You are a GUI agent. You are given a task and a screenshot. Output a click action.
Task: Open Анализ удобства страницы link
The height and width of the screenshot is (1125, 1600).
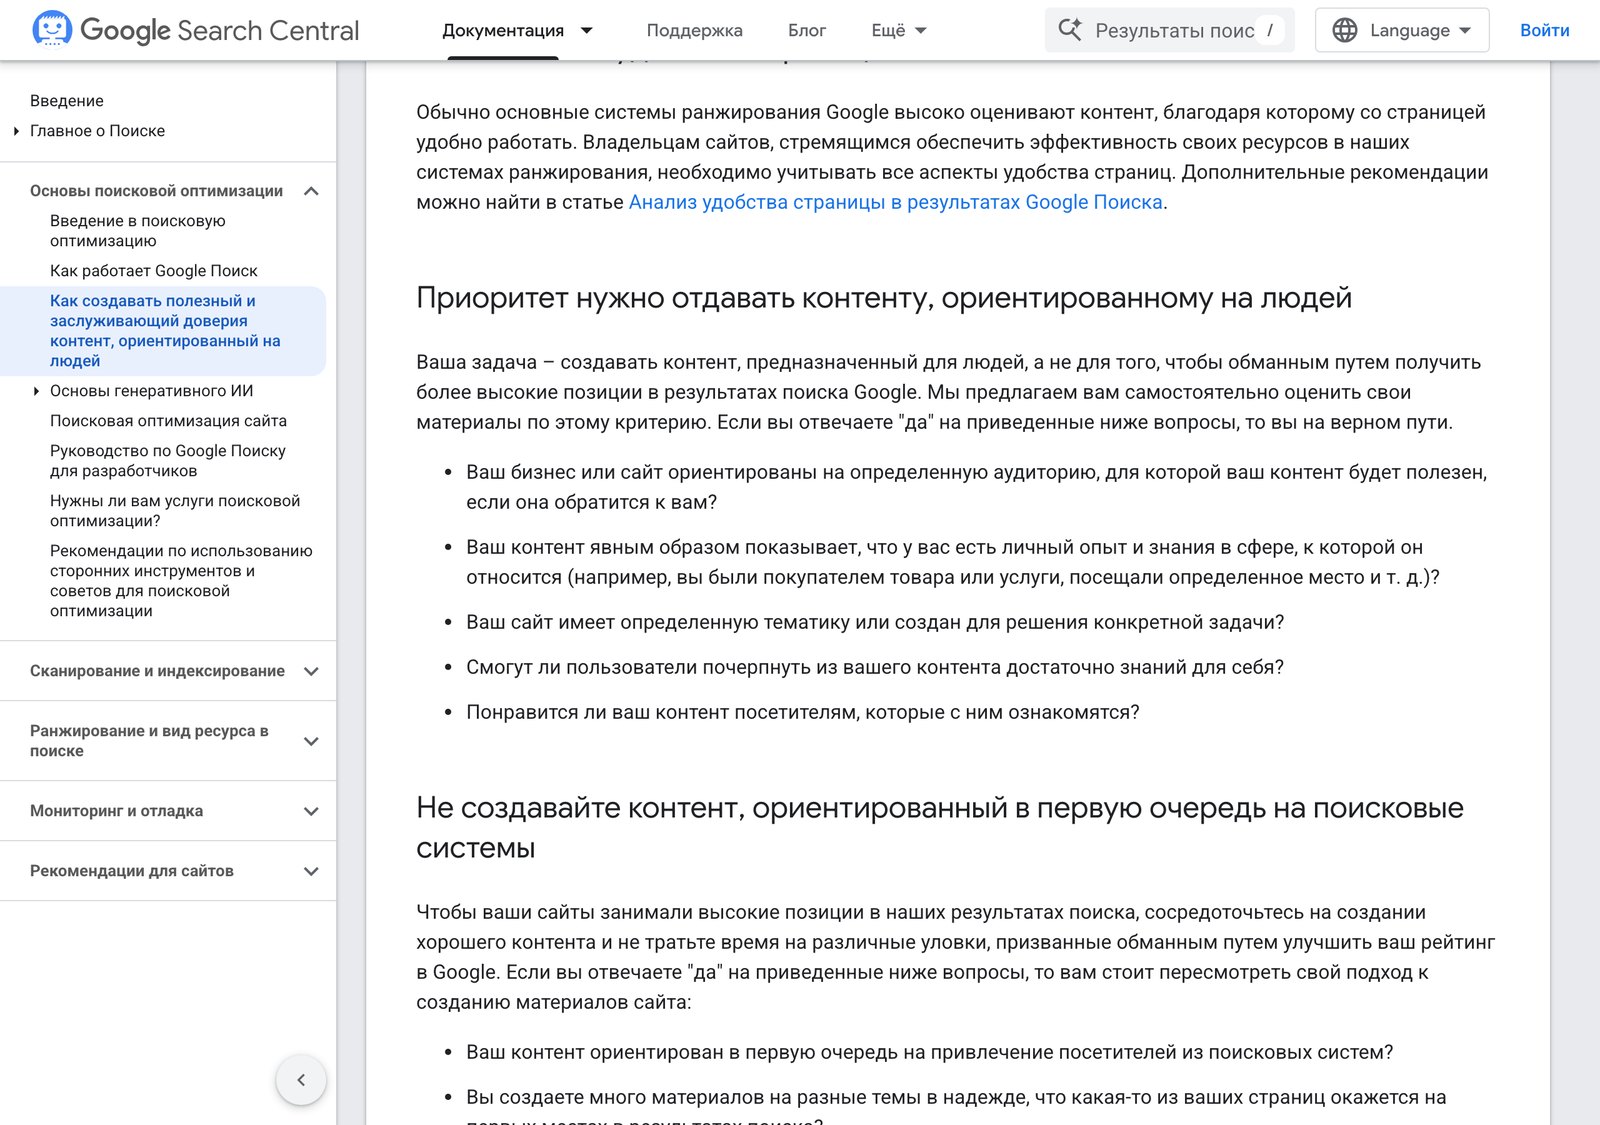coord(895,202)
